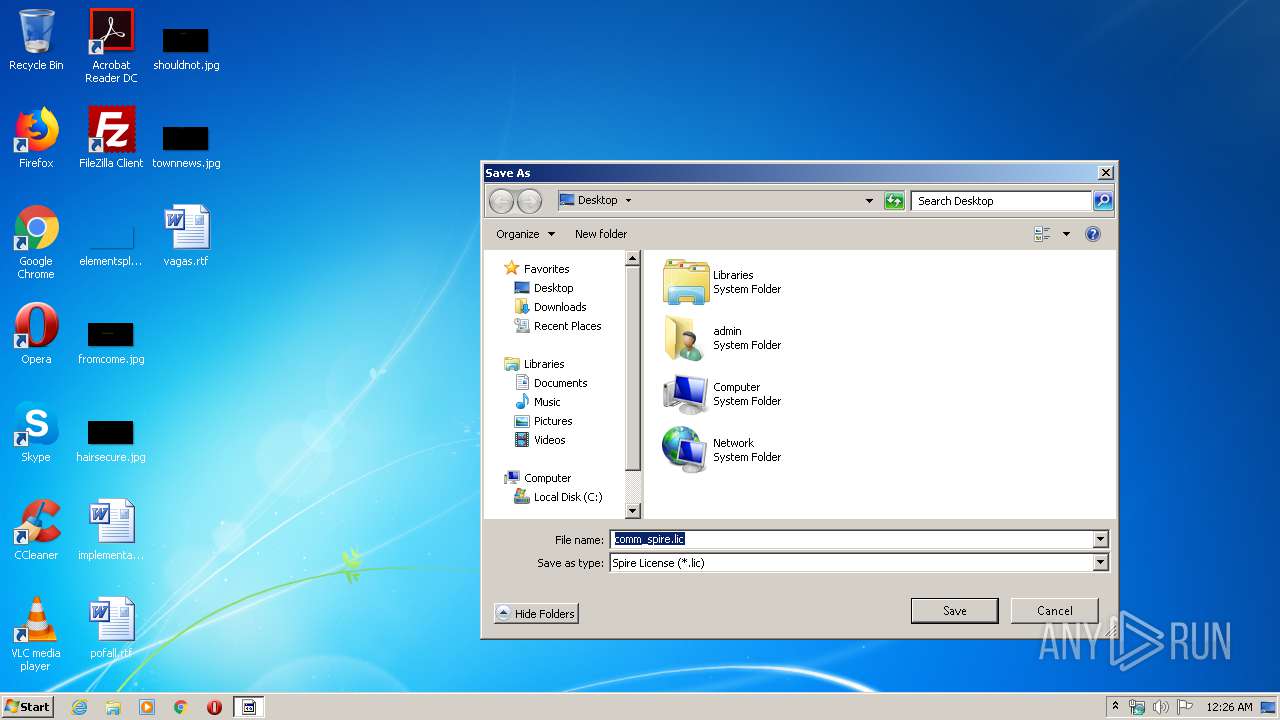This screenshot has height=720, width=1280.
Task: Select Desktop under Favorites
Action: coord(544,288)
